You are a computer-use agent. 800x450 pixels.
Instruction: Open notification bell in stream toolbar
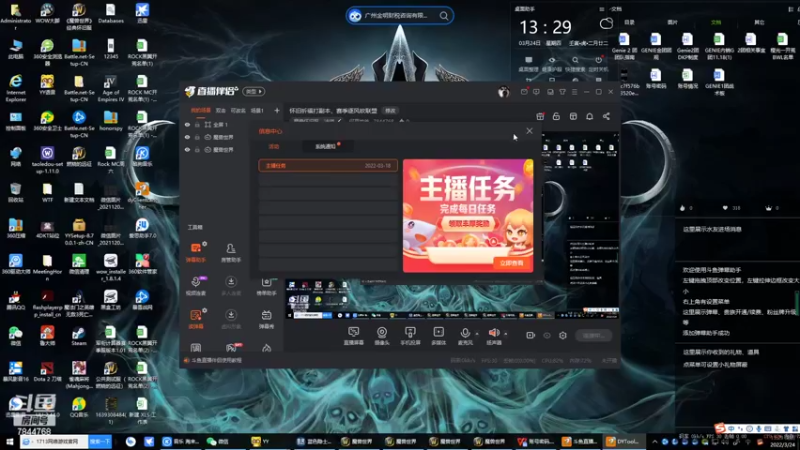pyautogui.click(x=589, y=116)
